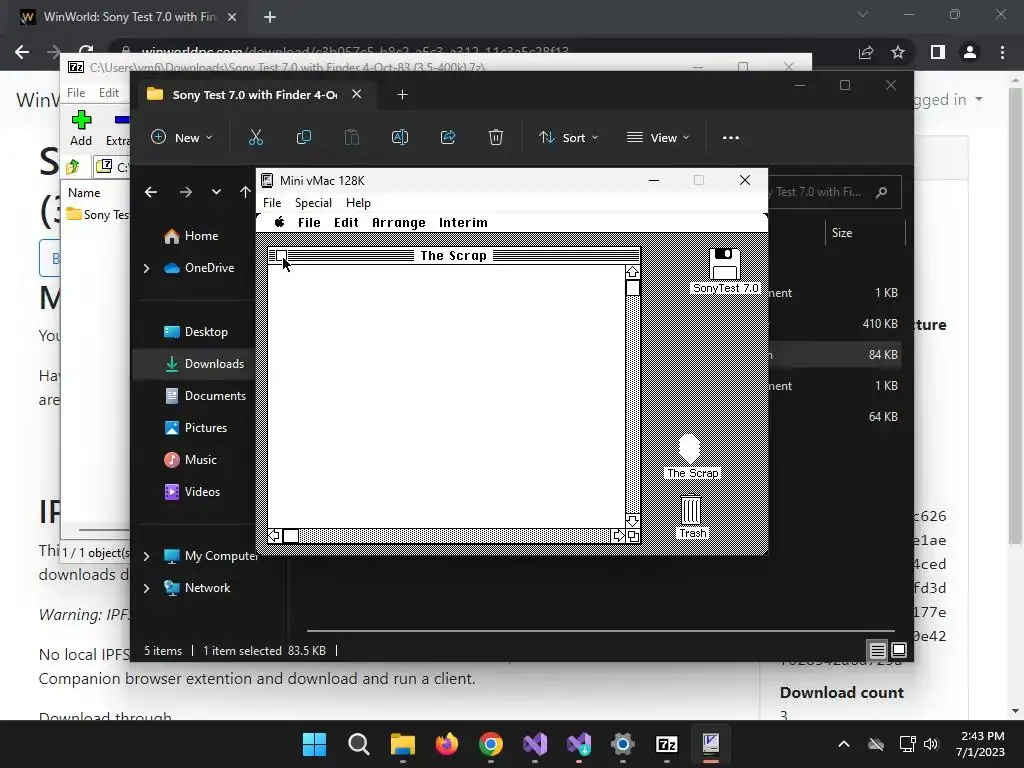Open recent locations chevron in File Explorer
The image size is (1024, 768).
(x=216, y=192)
